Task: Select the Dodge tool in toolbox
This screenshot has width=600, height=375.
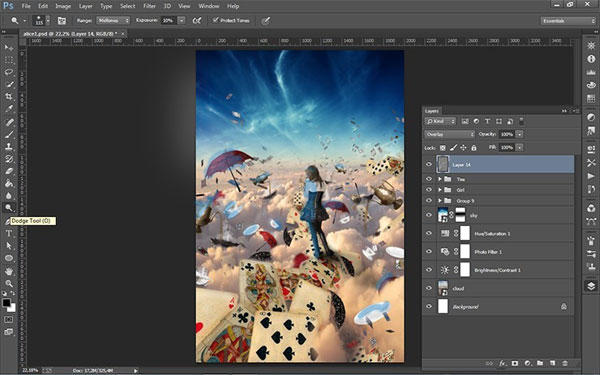Action: click(8, 208)
